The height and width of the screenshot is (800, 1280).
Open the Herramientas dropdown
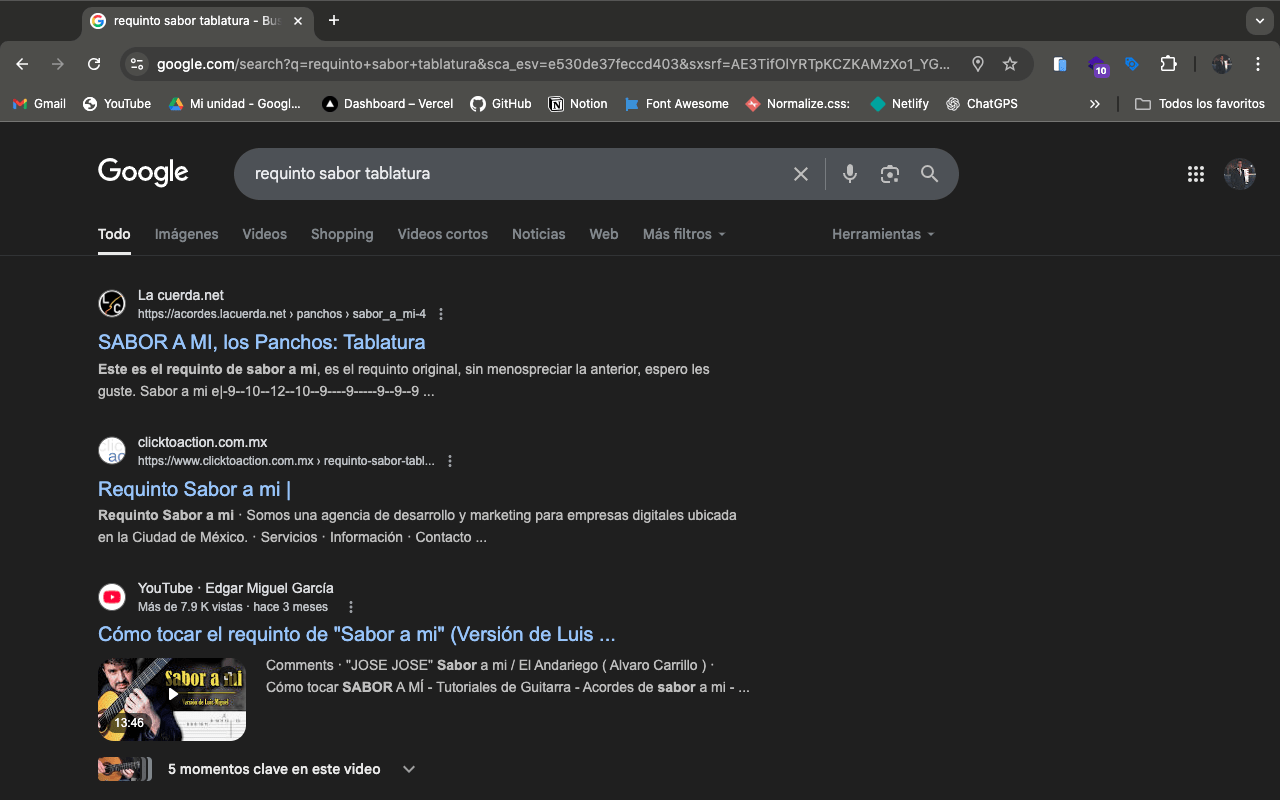[883, 234]
